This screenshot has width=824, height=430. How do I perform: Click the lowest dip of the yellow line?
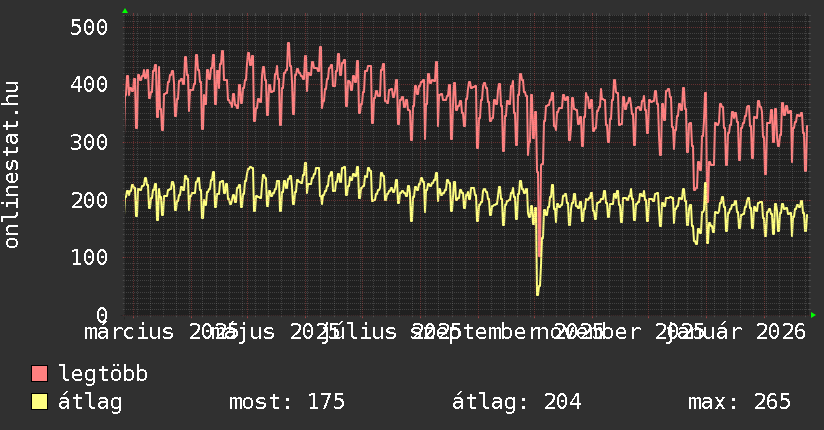(537, 293)
